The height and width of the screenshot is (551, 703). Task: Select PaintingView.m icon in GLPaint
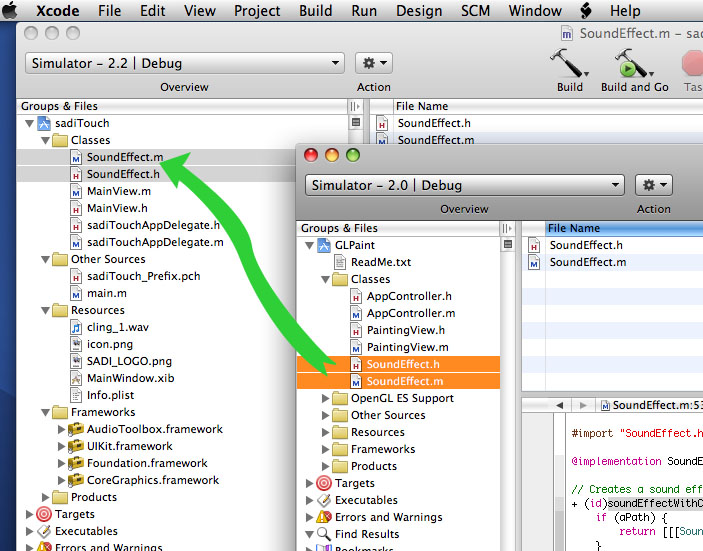tap(356, 347)
